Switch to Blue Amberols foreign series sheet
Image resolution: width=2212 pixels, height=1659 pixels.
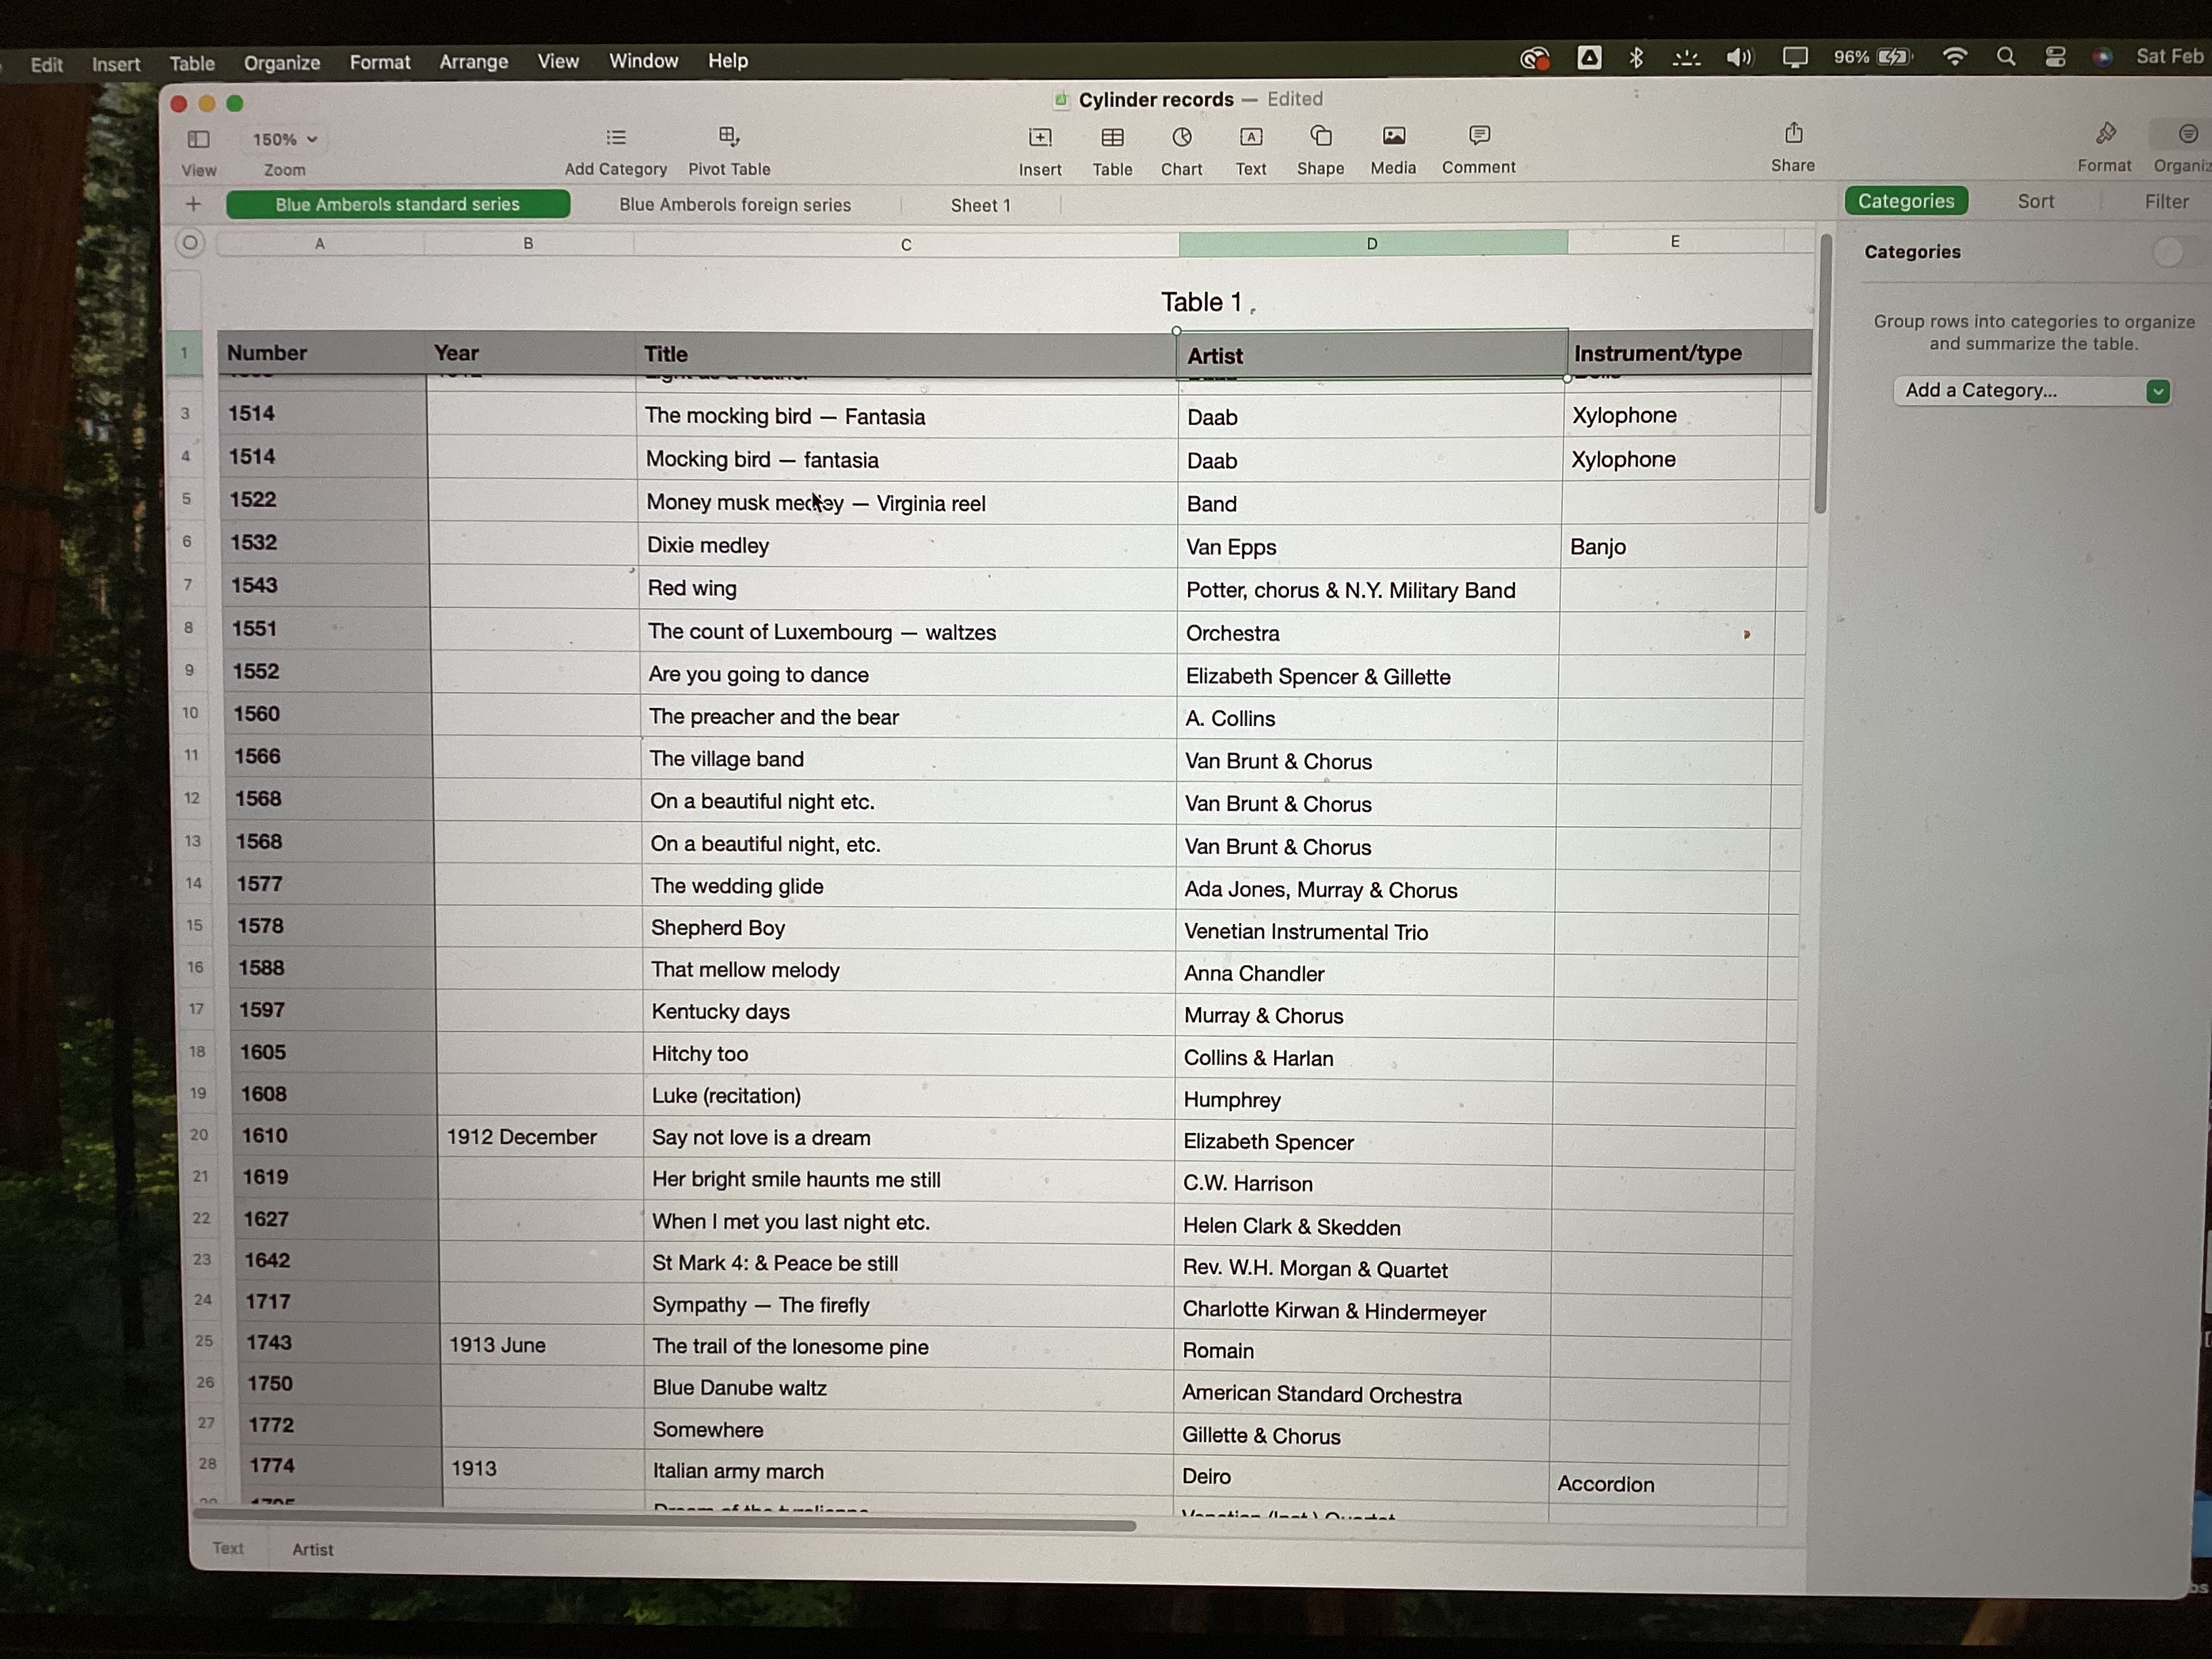[x=735, y=205]
